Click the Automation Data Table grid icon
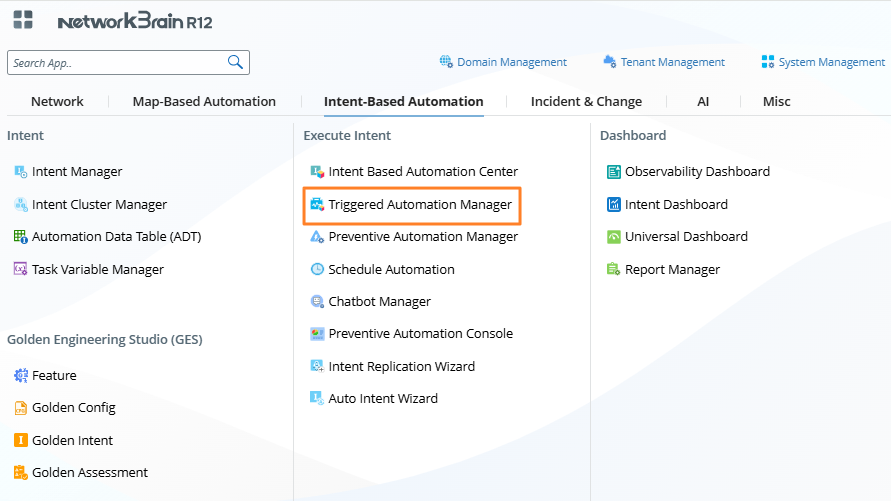The image size is (891, 501). click(x=20, y=237)
